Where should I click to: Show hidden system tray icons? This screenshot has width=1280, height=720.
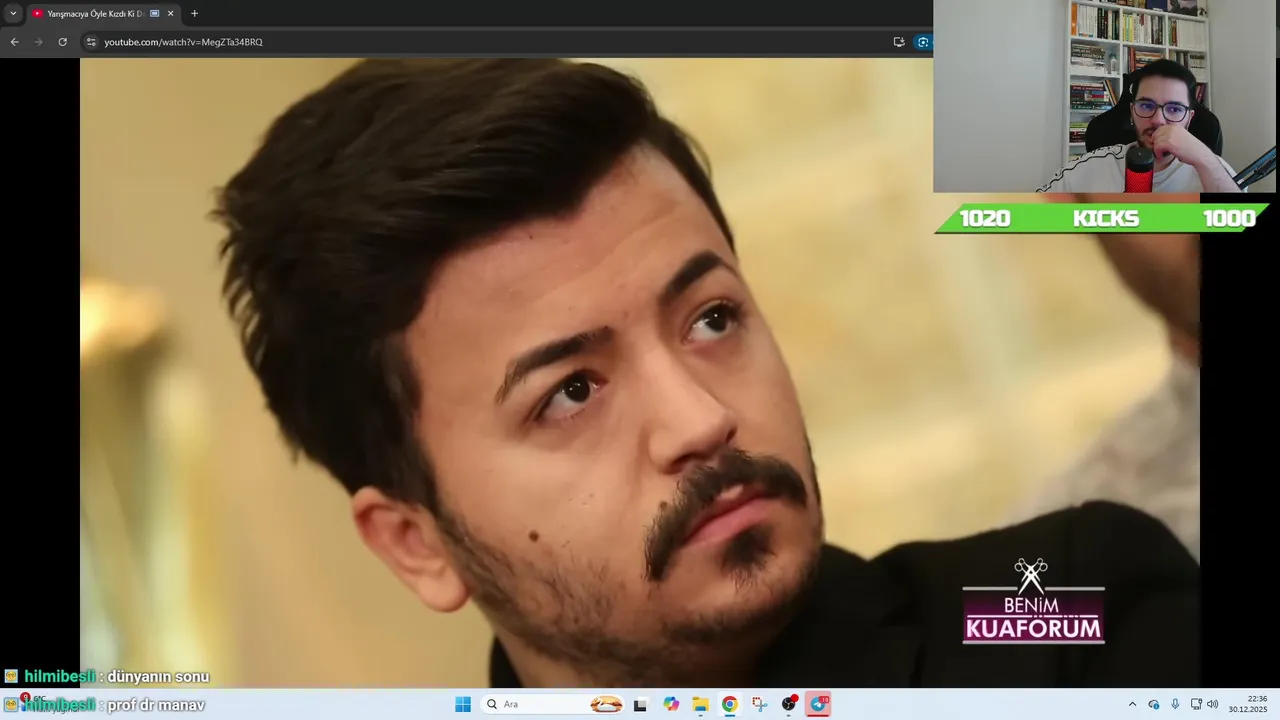click(1132, 704)
